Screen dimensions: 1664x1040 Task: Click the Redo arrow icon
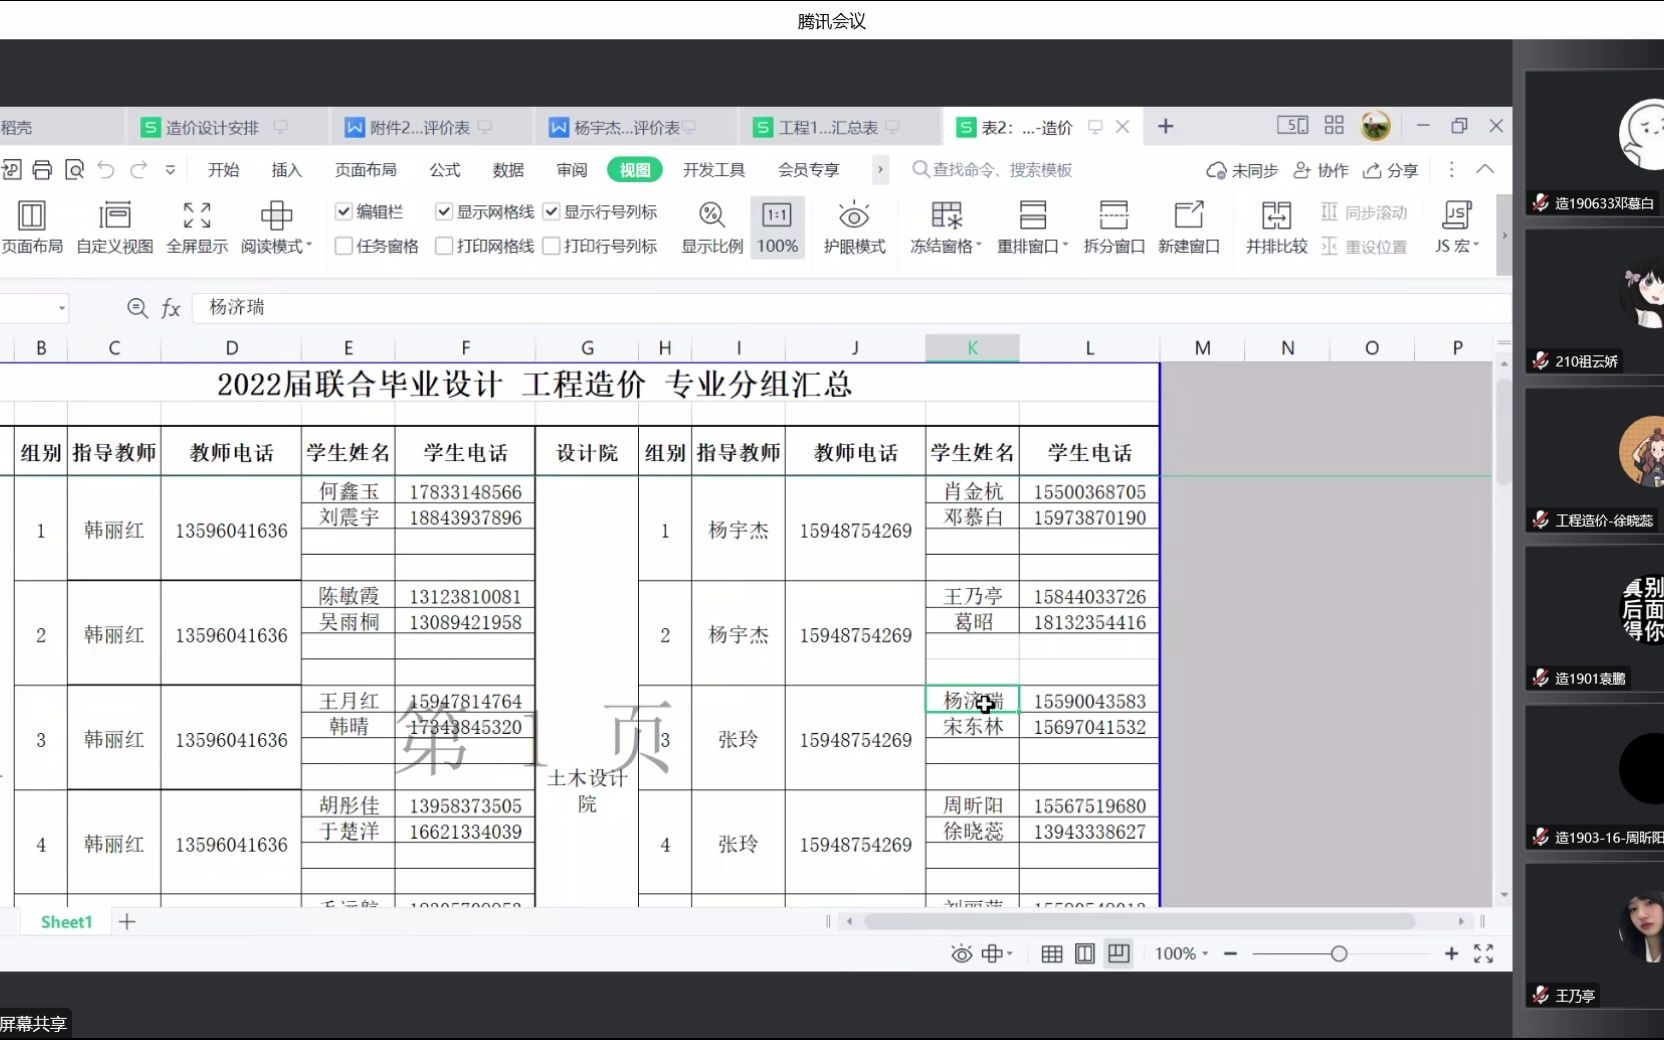(x=138, y=170)
